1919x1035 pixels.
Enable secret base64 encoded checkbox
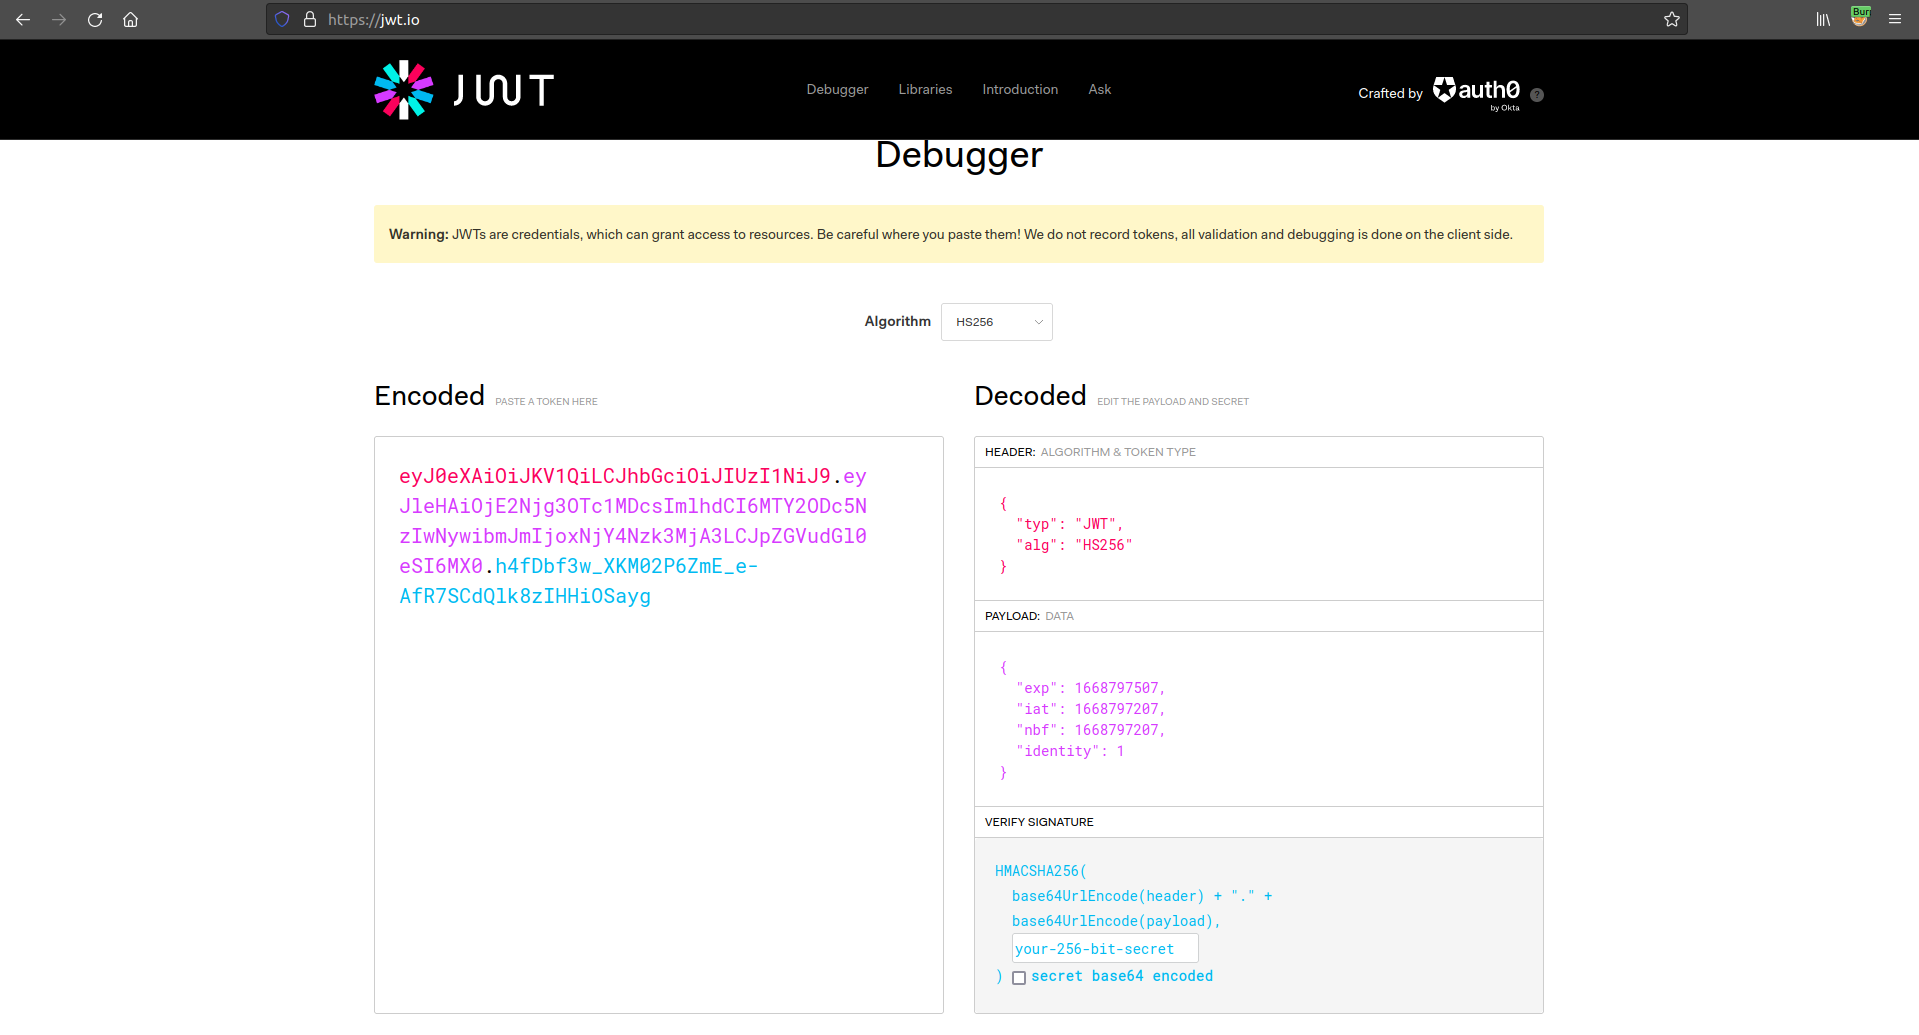[1019, 978]
